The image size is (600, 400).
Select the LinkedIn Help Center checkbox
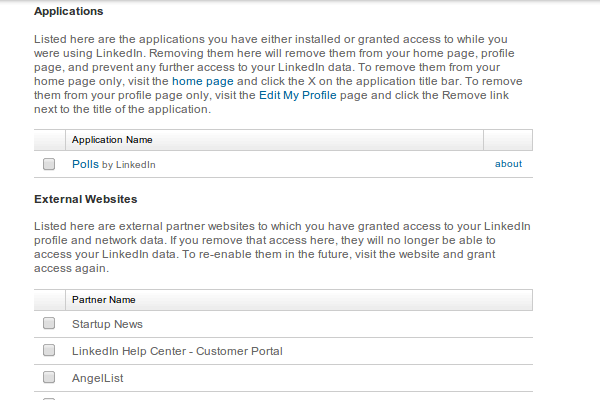point(49,350)
